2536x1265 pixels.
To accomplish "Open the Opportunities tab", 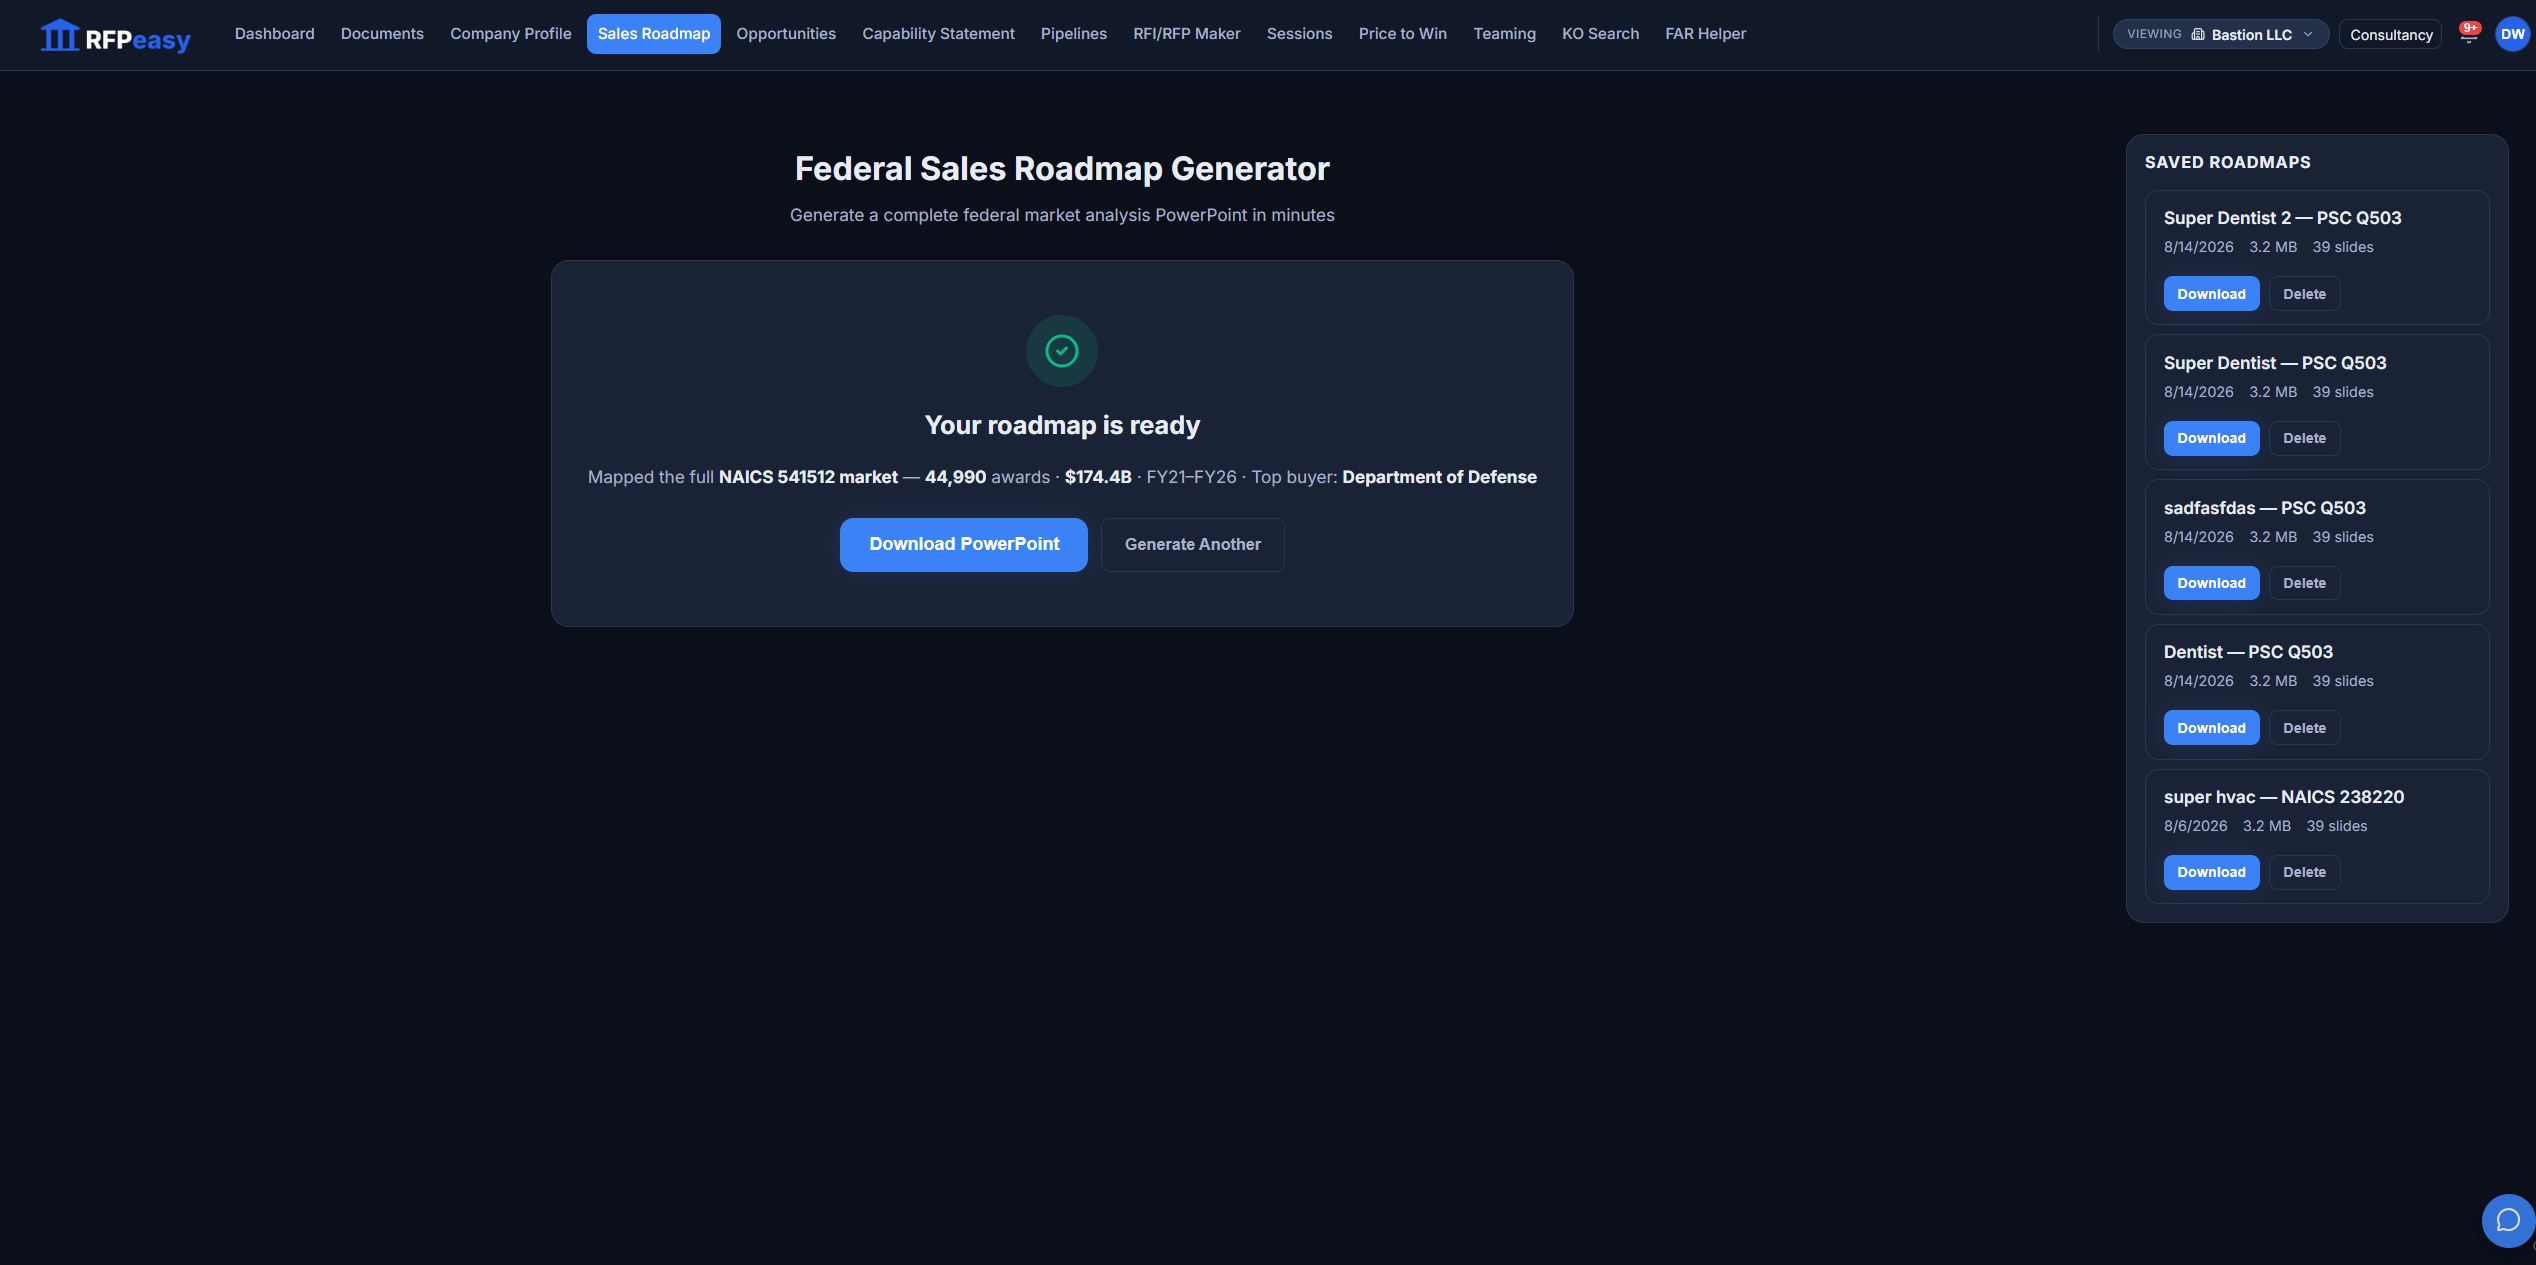I will (786, 34).
